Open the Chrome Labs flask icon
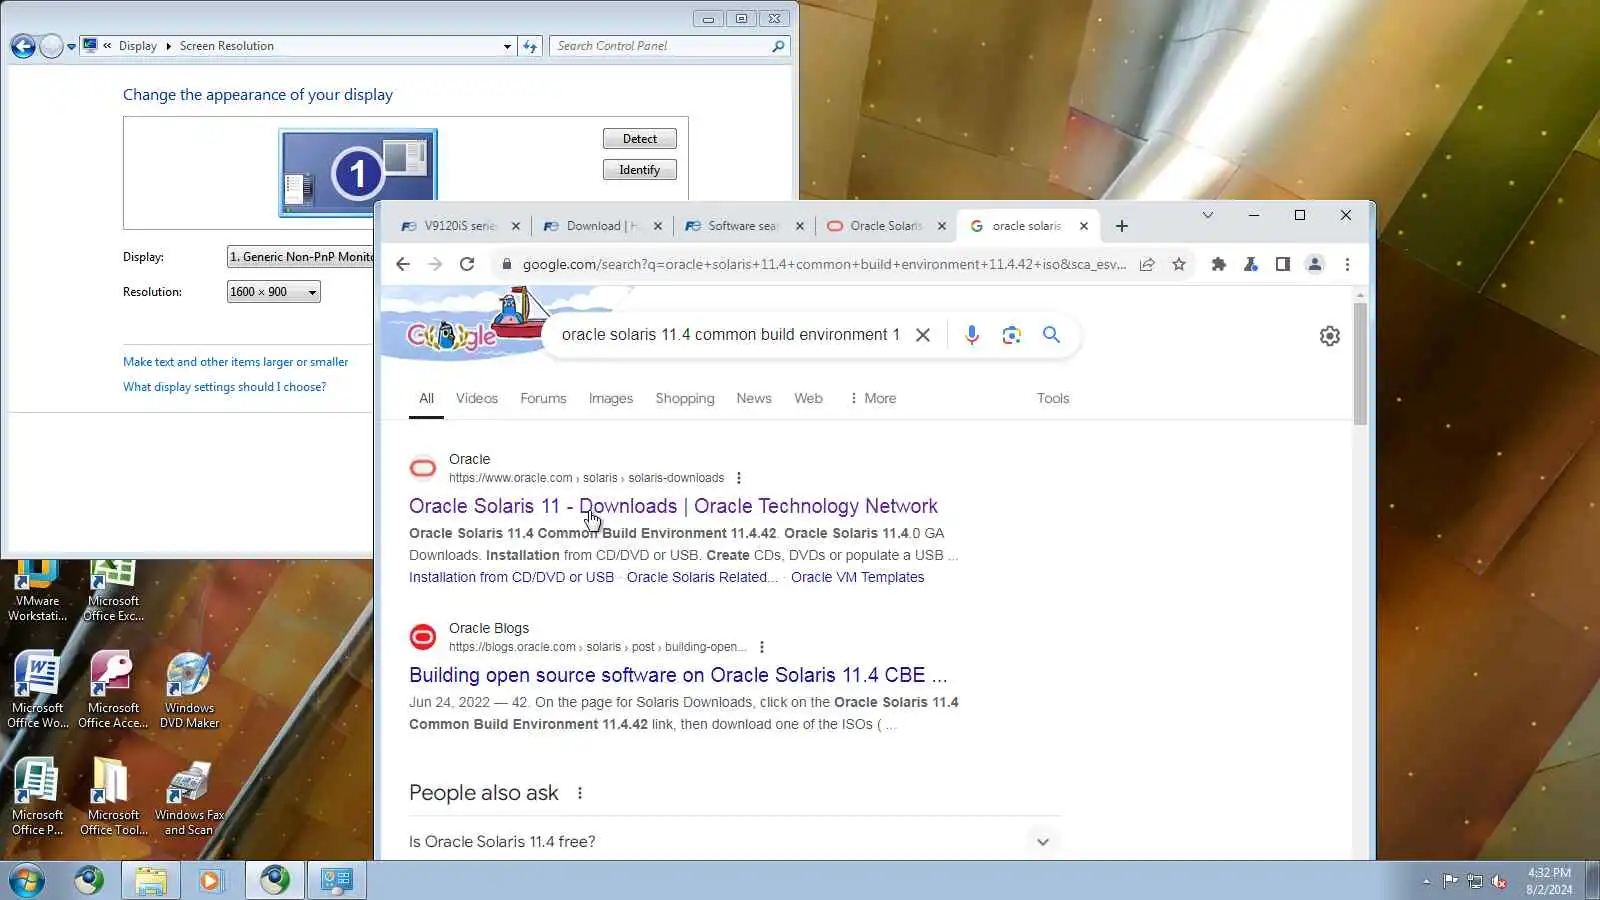 coord(1250,264)
